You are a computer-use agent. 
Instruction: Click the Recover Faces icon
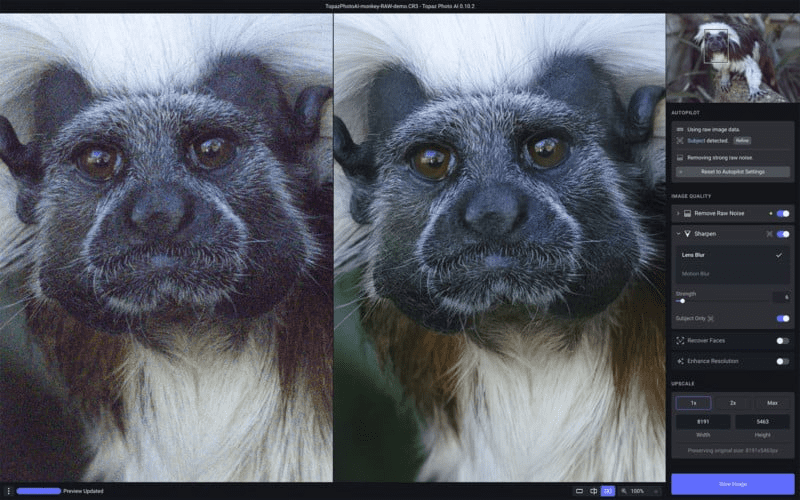[680, 341]
